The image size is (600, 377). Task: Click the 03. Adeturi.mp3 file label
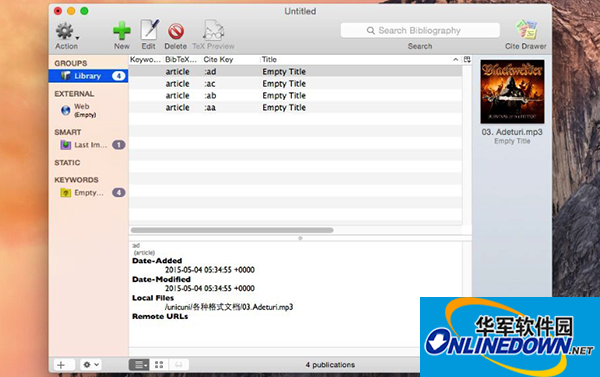(x=512, y=132)
